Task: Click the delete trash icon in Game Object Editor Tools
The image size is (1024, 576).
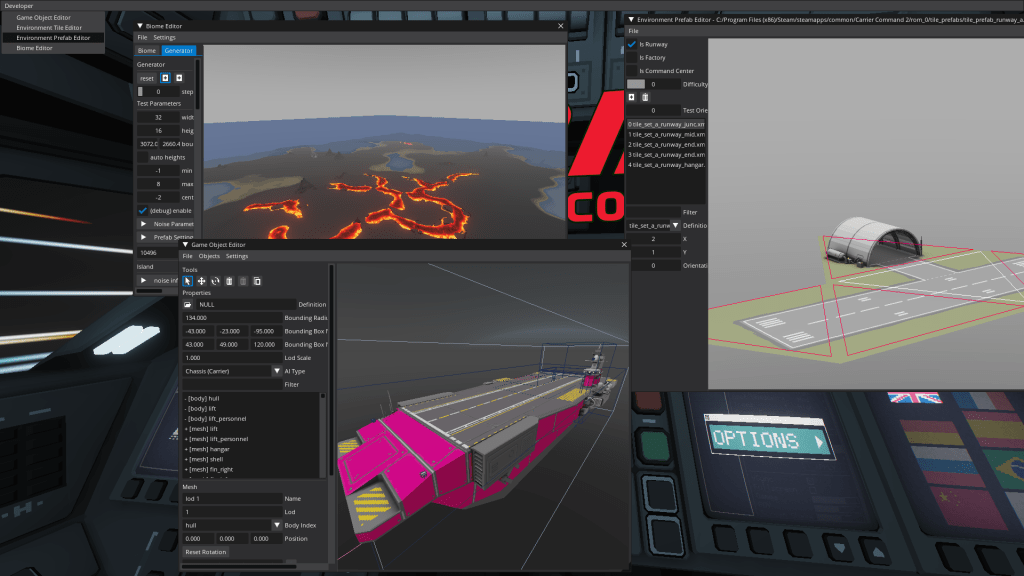Action: pos(229,281)
